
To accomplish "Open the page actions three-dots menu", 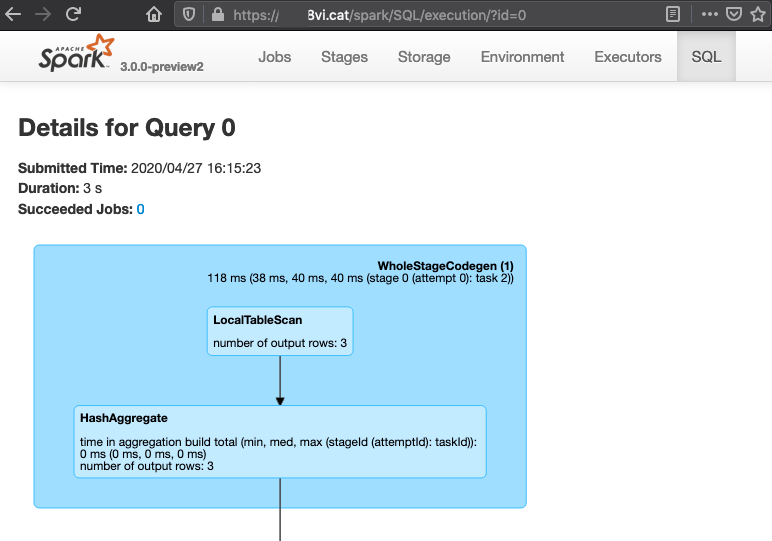I will click(x=709, y=14).
